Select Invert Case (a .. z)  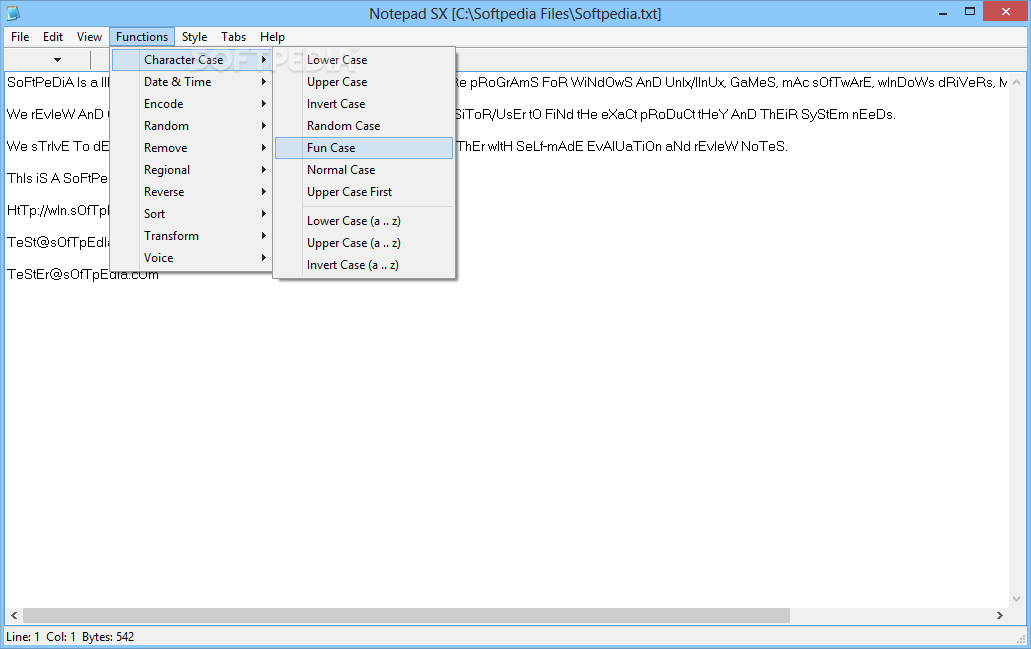tap(364, 265)
